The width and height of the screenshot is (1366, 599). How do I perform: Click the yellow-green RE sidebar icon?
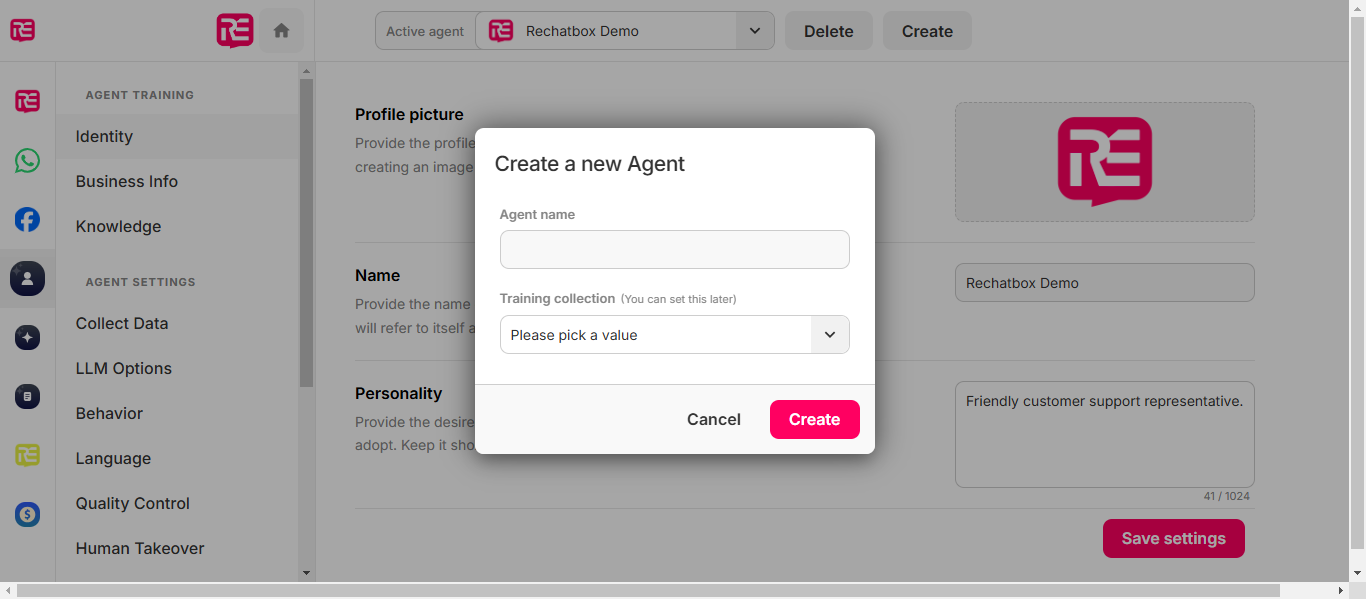tap(28, 456)
